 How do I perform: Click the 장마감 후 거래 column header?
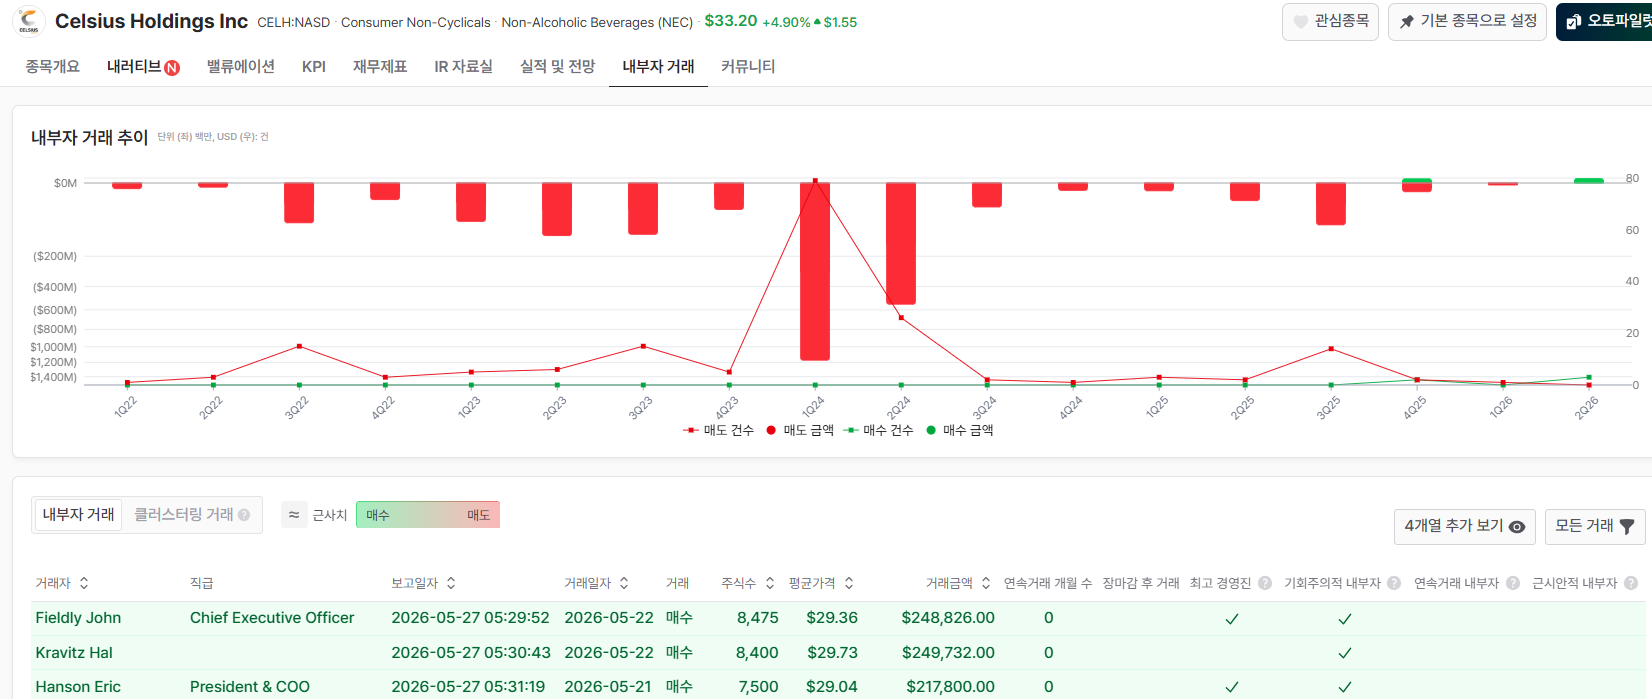pyautogui.click(x=1141, y=583)
